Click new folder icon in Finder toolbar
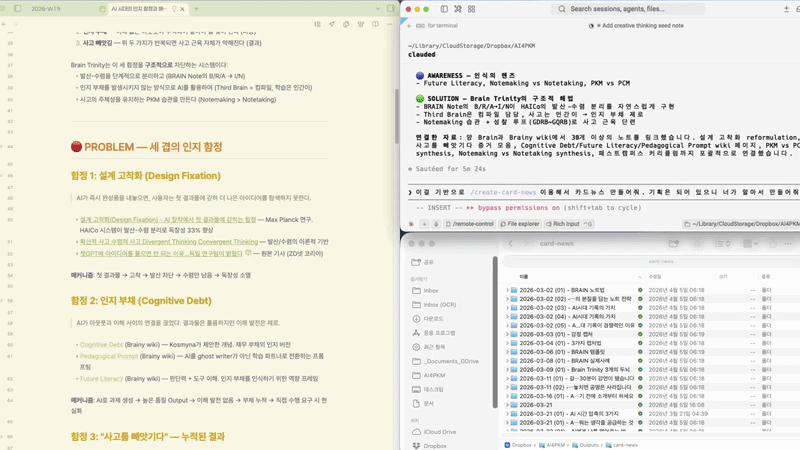The width and height of the screenshot is (800, 450). (x=673, y=244)
